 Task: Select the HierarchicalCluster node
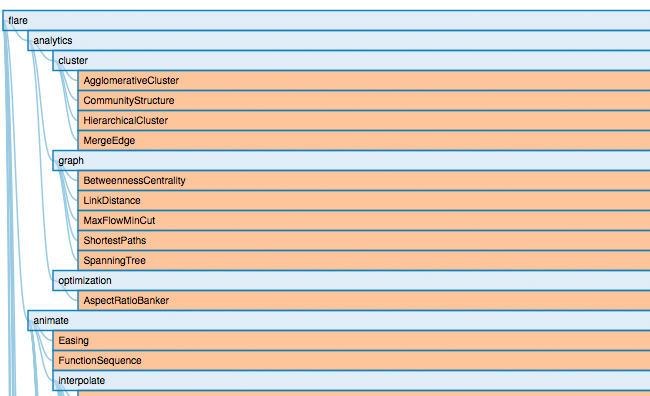(364, 120)
